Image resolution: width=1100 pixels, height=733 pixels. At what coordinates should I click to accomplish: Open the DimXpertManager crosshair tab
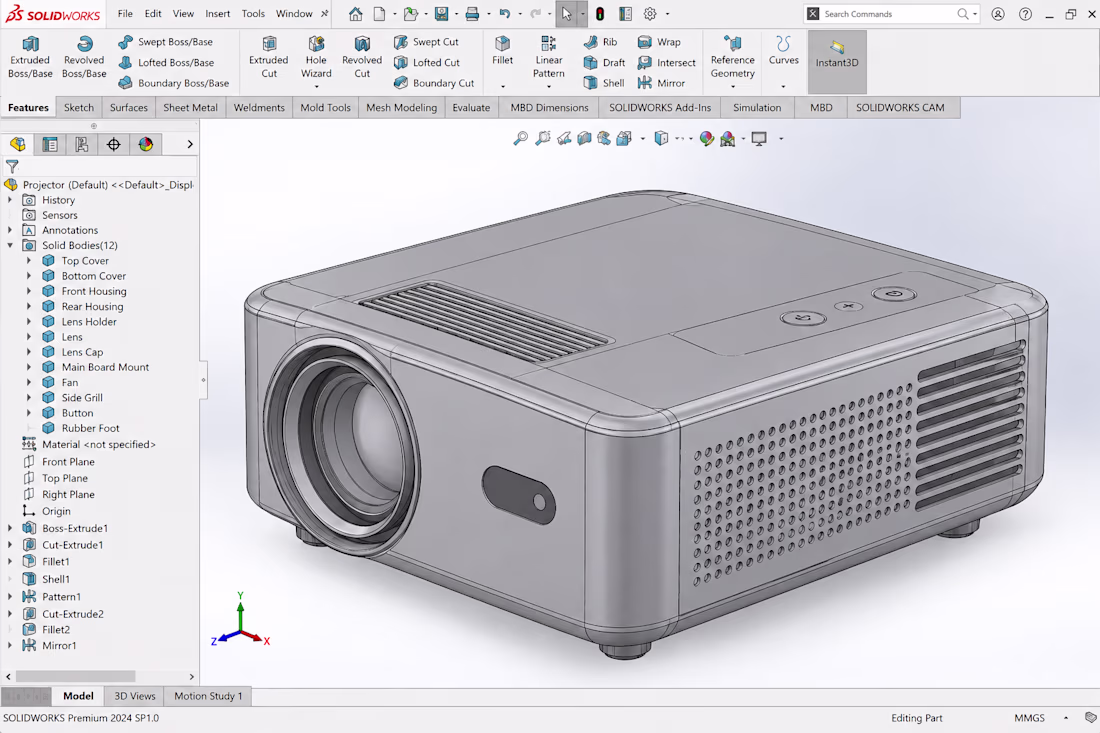tap(114, 144)
